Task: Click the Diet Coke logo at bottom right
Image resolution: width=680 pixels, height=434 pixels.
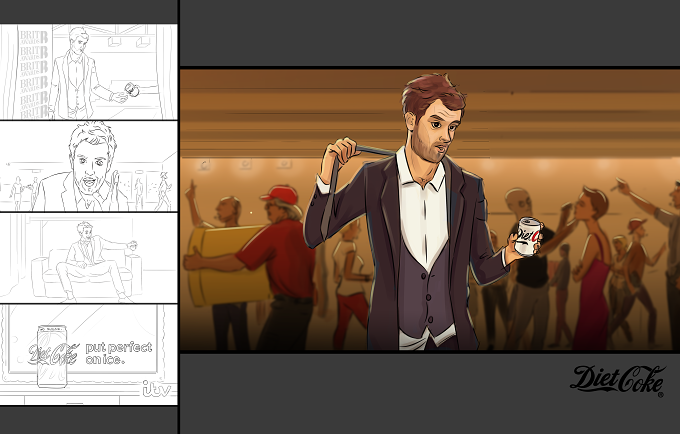Action: 618,380
